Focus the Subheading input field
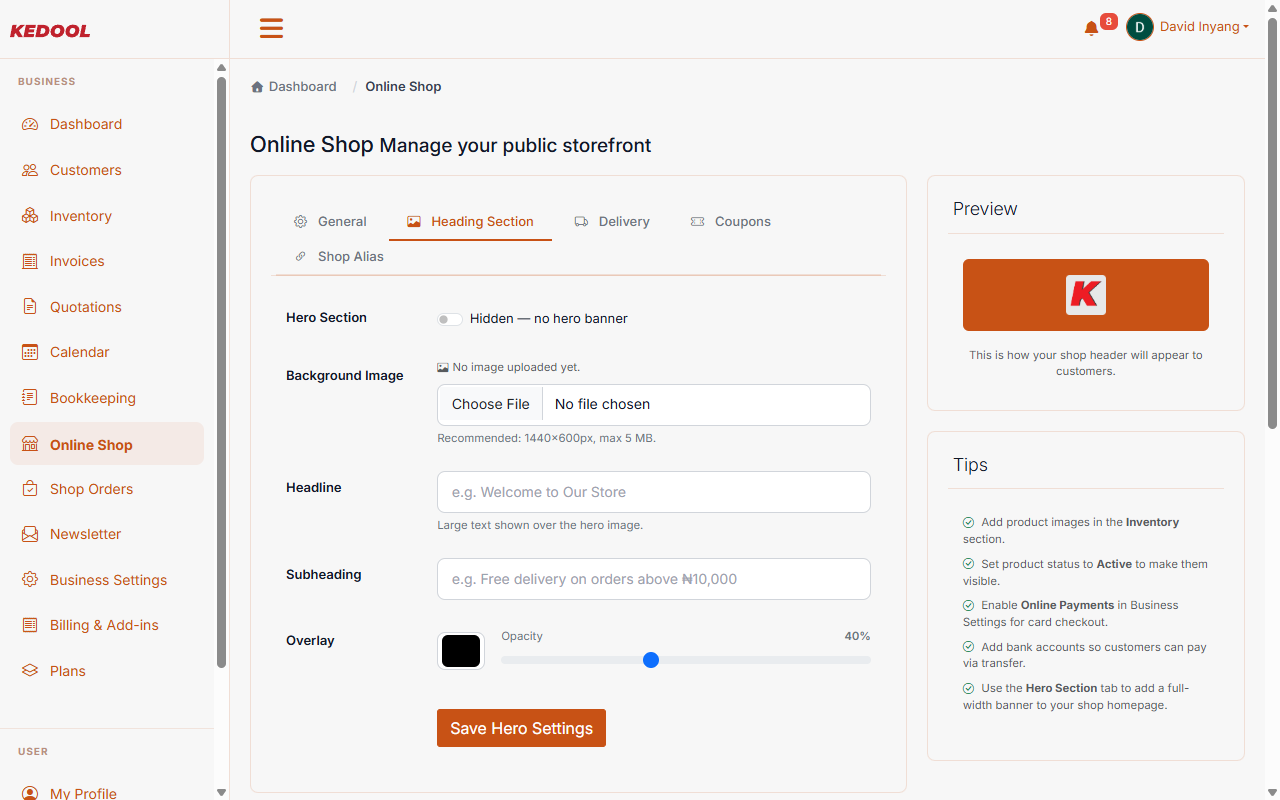 654,579
